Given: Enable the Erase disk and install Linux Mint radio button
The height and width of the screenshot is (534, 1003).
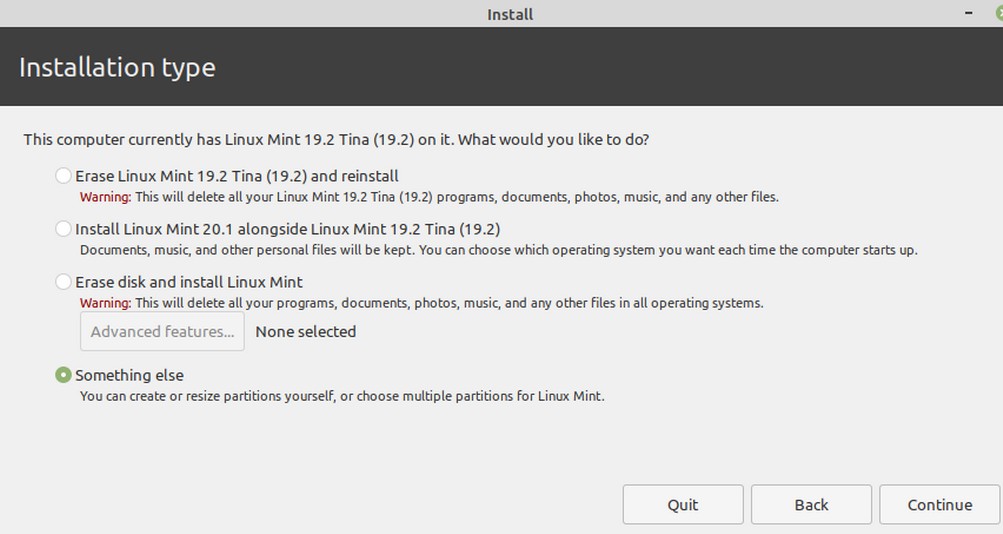Looking at the screenshot, I should [x=63, y=282].
